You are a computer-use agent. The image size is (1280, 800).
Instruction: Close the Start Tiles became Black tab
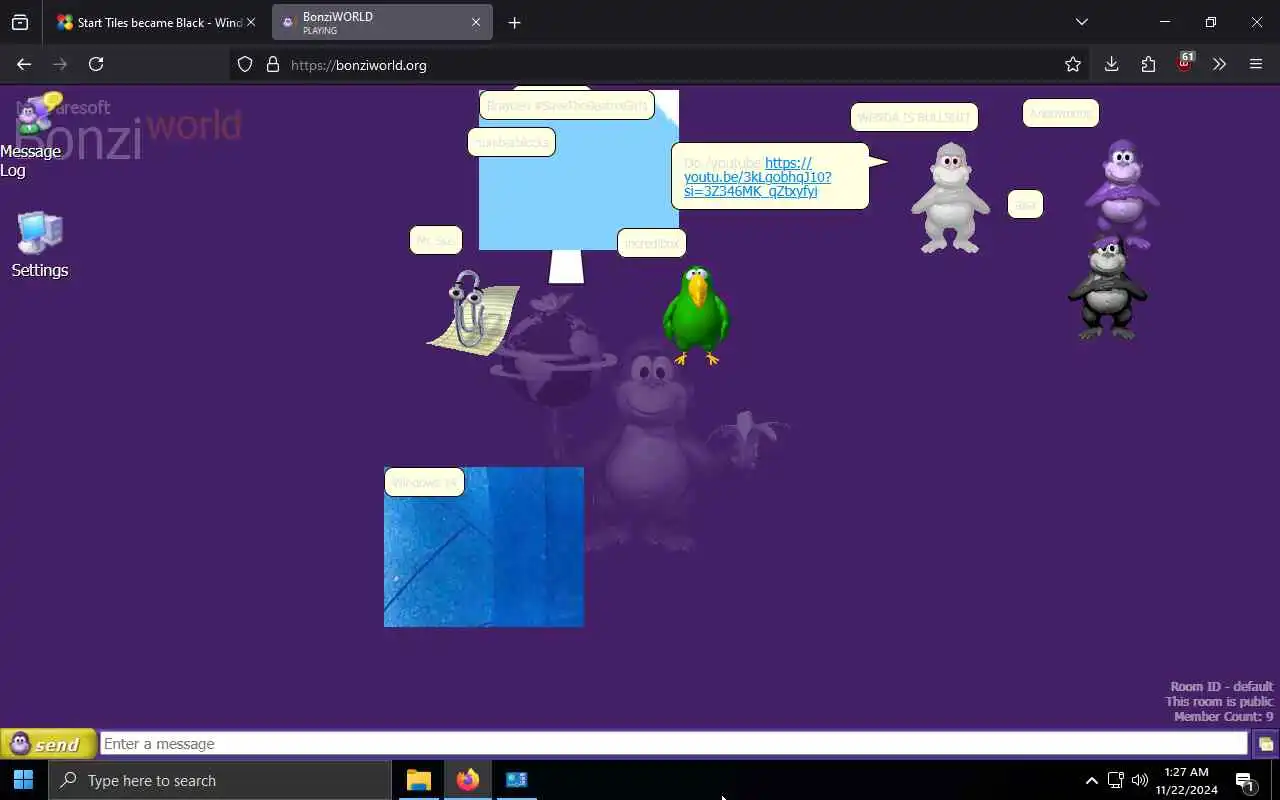point(250,22)
